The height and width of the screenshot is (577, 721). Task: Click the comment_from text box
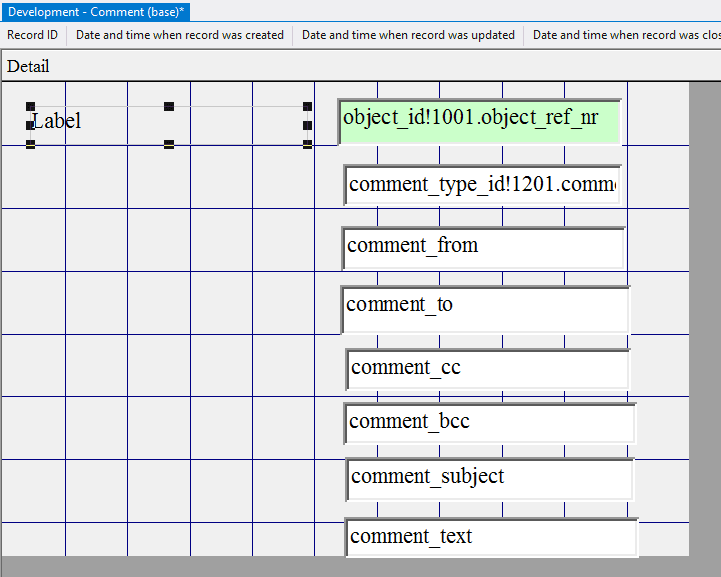click(x=483, y=248)
